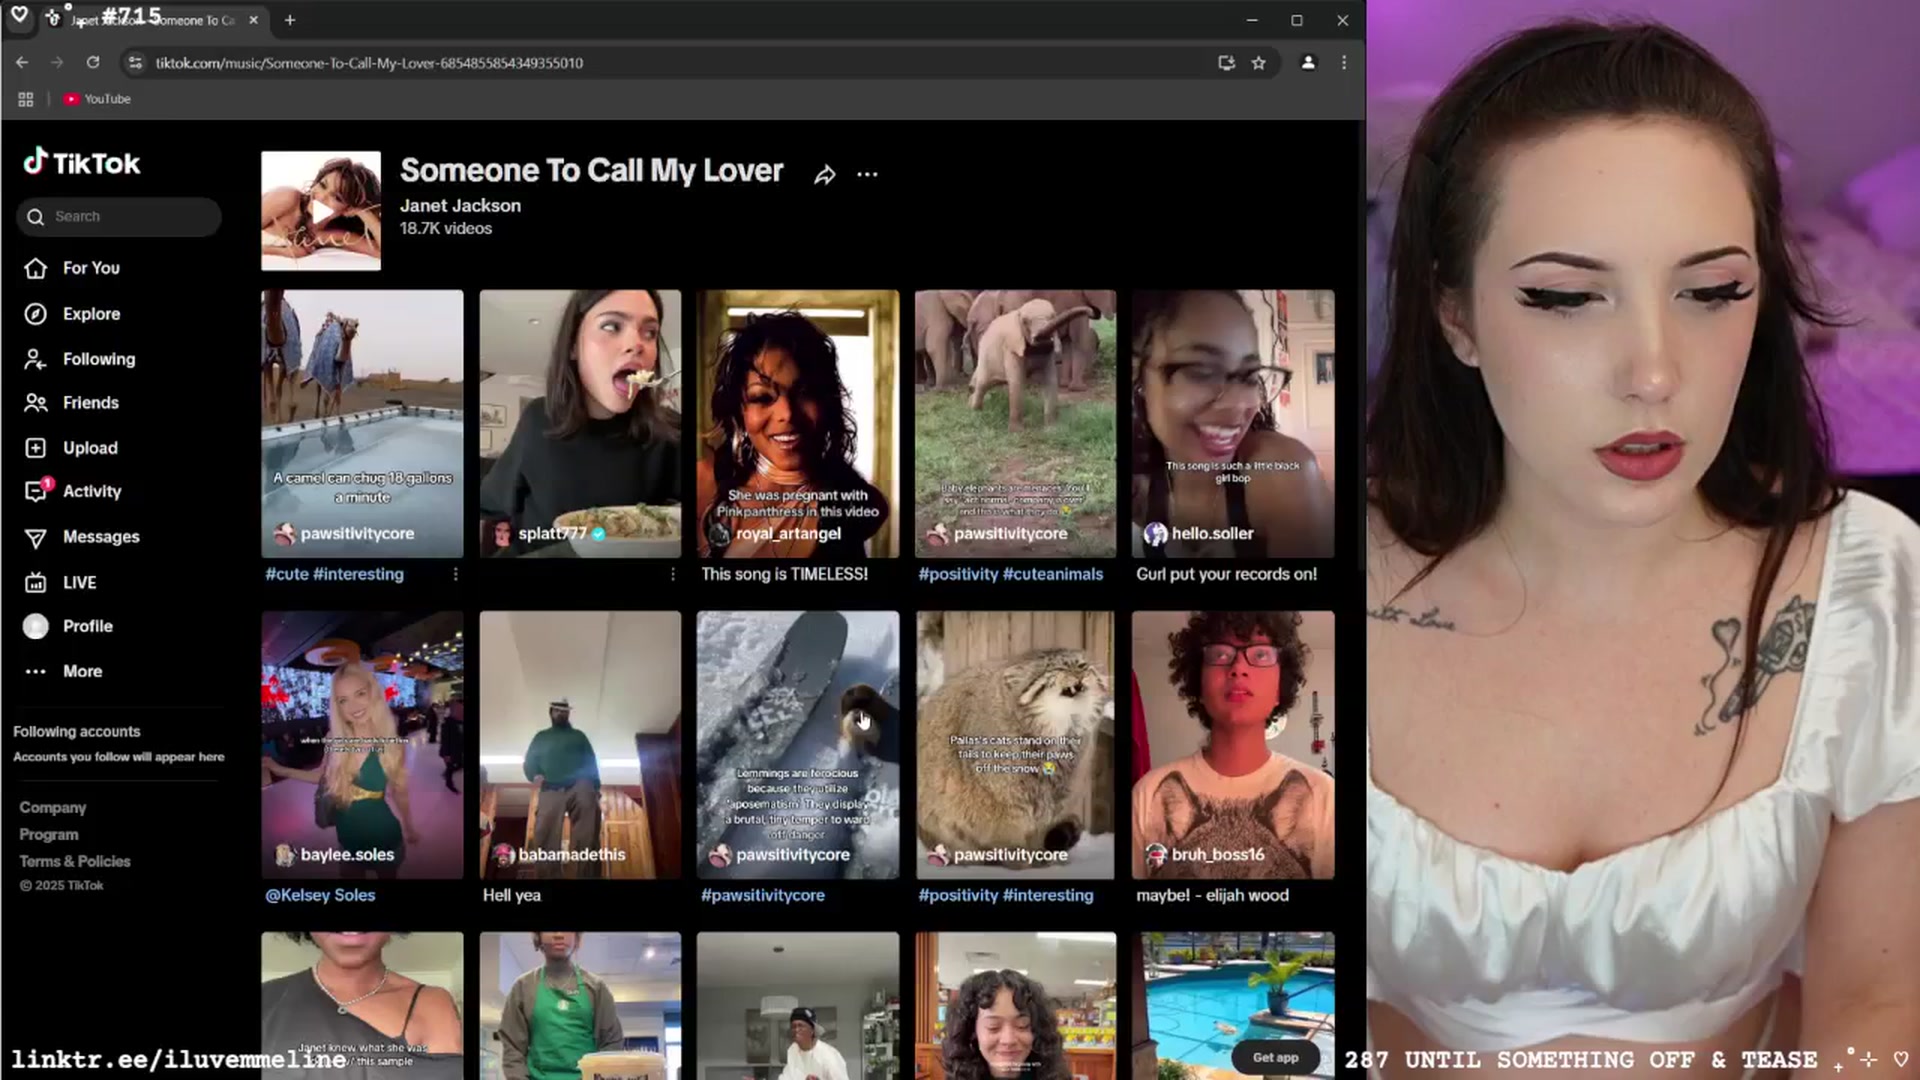View site information icon in address bar
The width and height of the screenshot is (1920, 1080).
[x=135, y=62]
